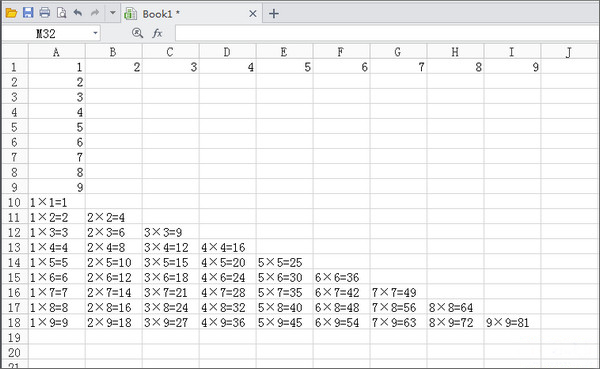Open file with the folder icon

11,13
